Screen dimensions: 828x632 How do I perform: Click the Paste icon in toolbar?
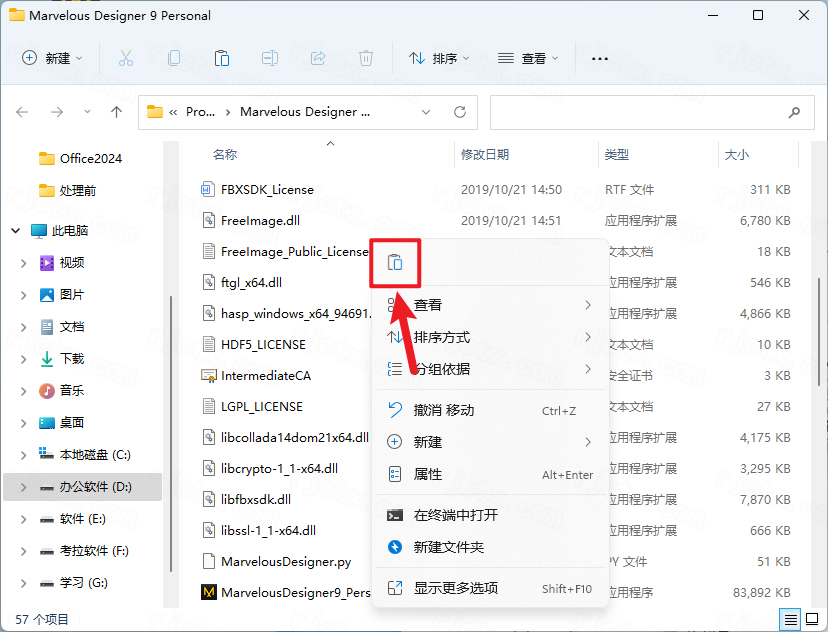tap(222, 58)
